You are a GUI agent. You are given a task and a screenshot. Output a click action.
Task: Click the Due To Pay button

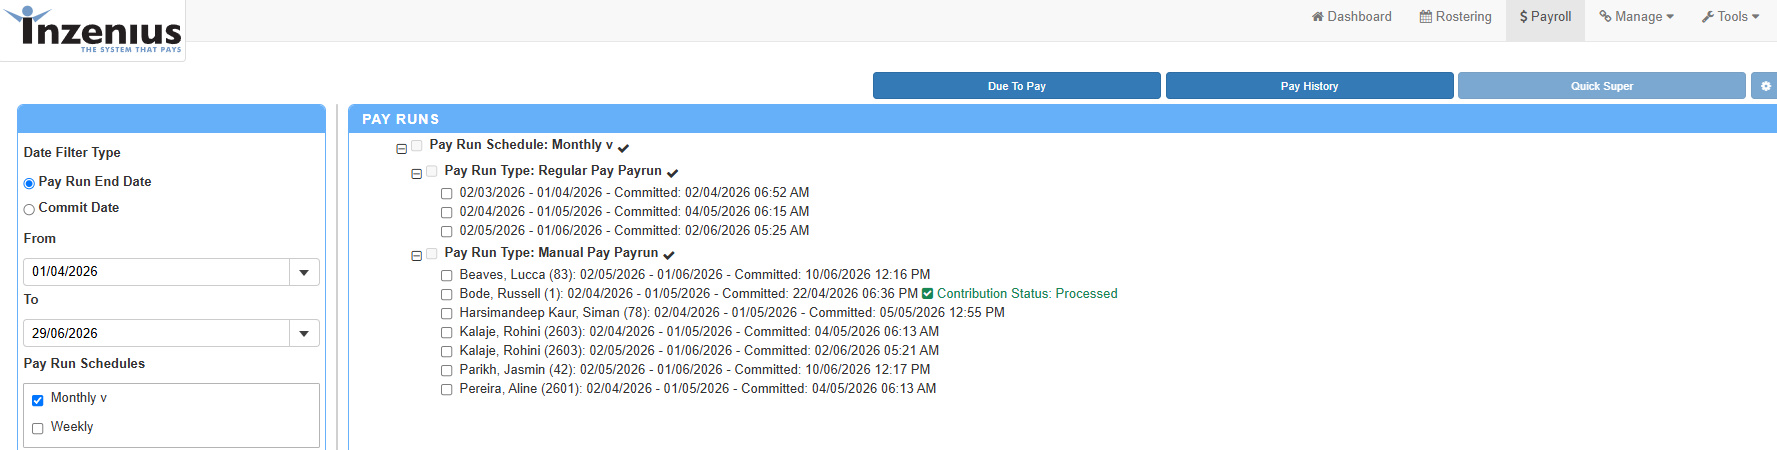[1016, 86]
